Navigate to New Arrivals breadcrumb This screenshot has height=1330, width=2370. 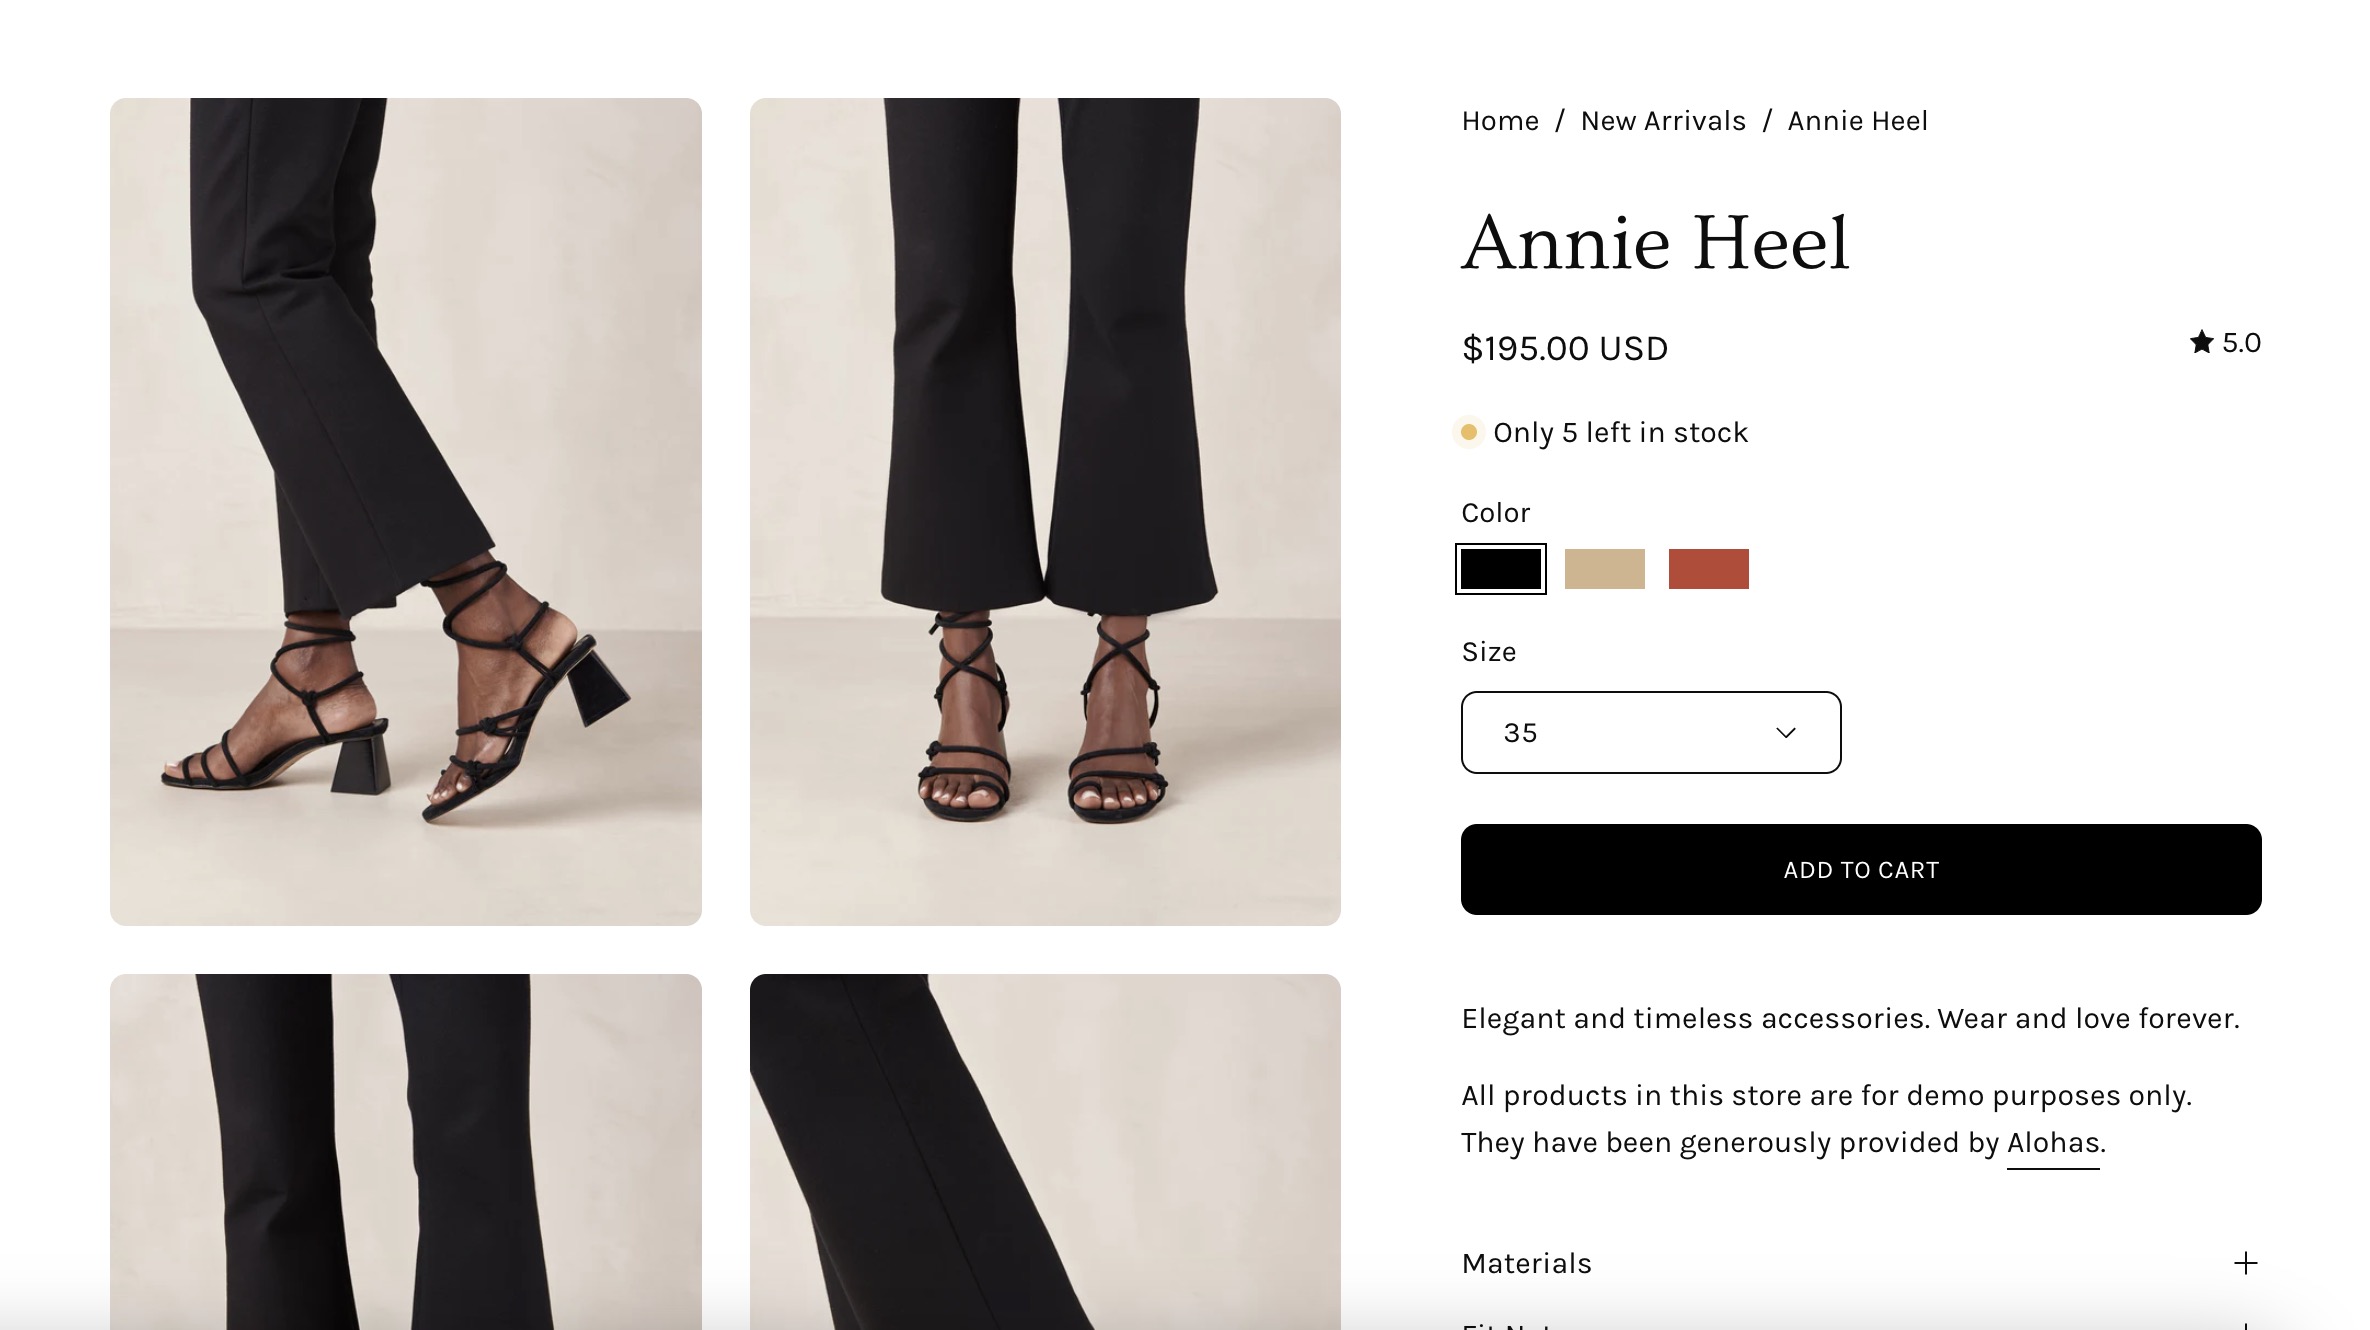(1663, 121)
